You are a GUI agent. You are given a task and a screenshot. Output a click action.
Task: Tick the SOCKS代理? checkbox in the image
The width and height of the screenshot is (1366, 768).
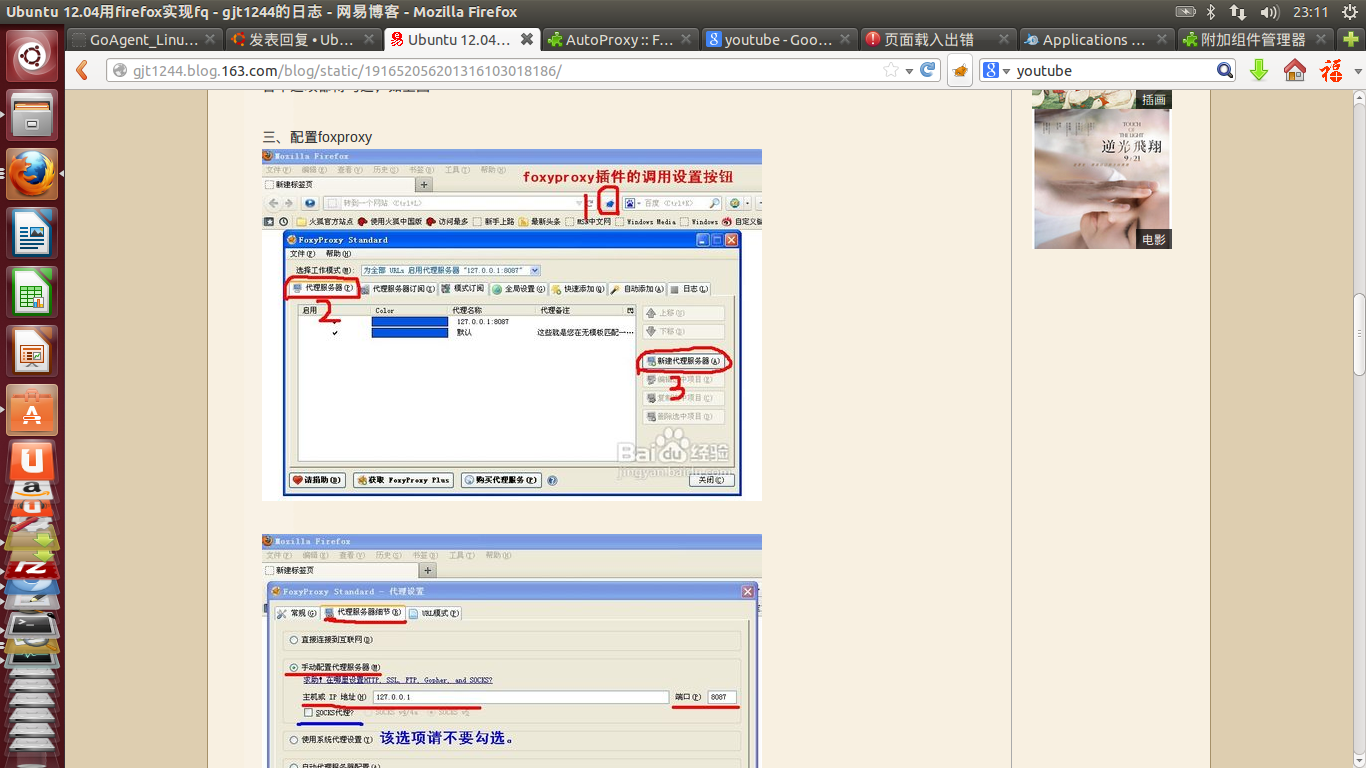pyautogui.click(x=308, y=712)
